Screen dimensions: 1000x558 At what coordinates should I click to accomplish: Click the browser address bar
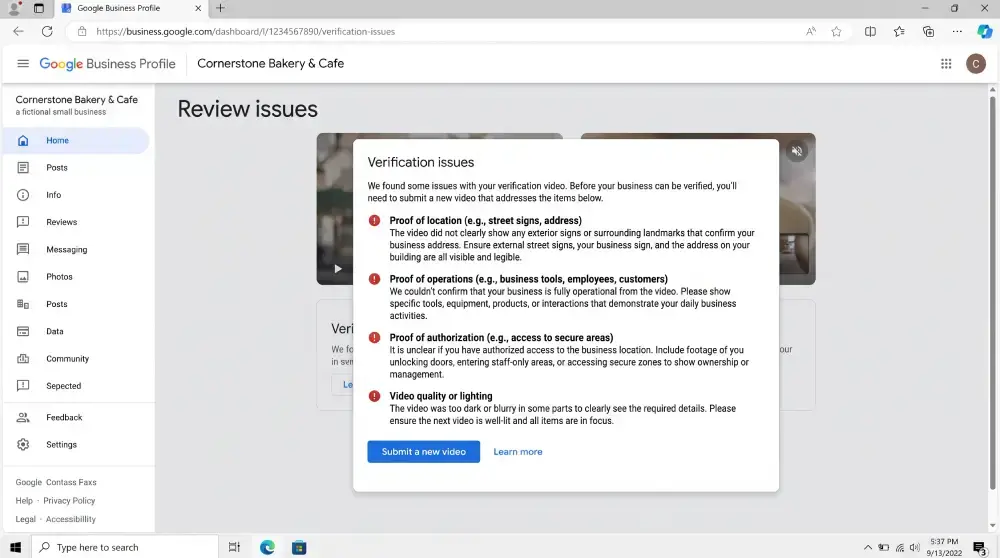pyautogui.click(x=440, y=31)
